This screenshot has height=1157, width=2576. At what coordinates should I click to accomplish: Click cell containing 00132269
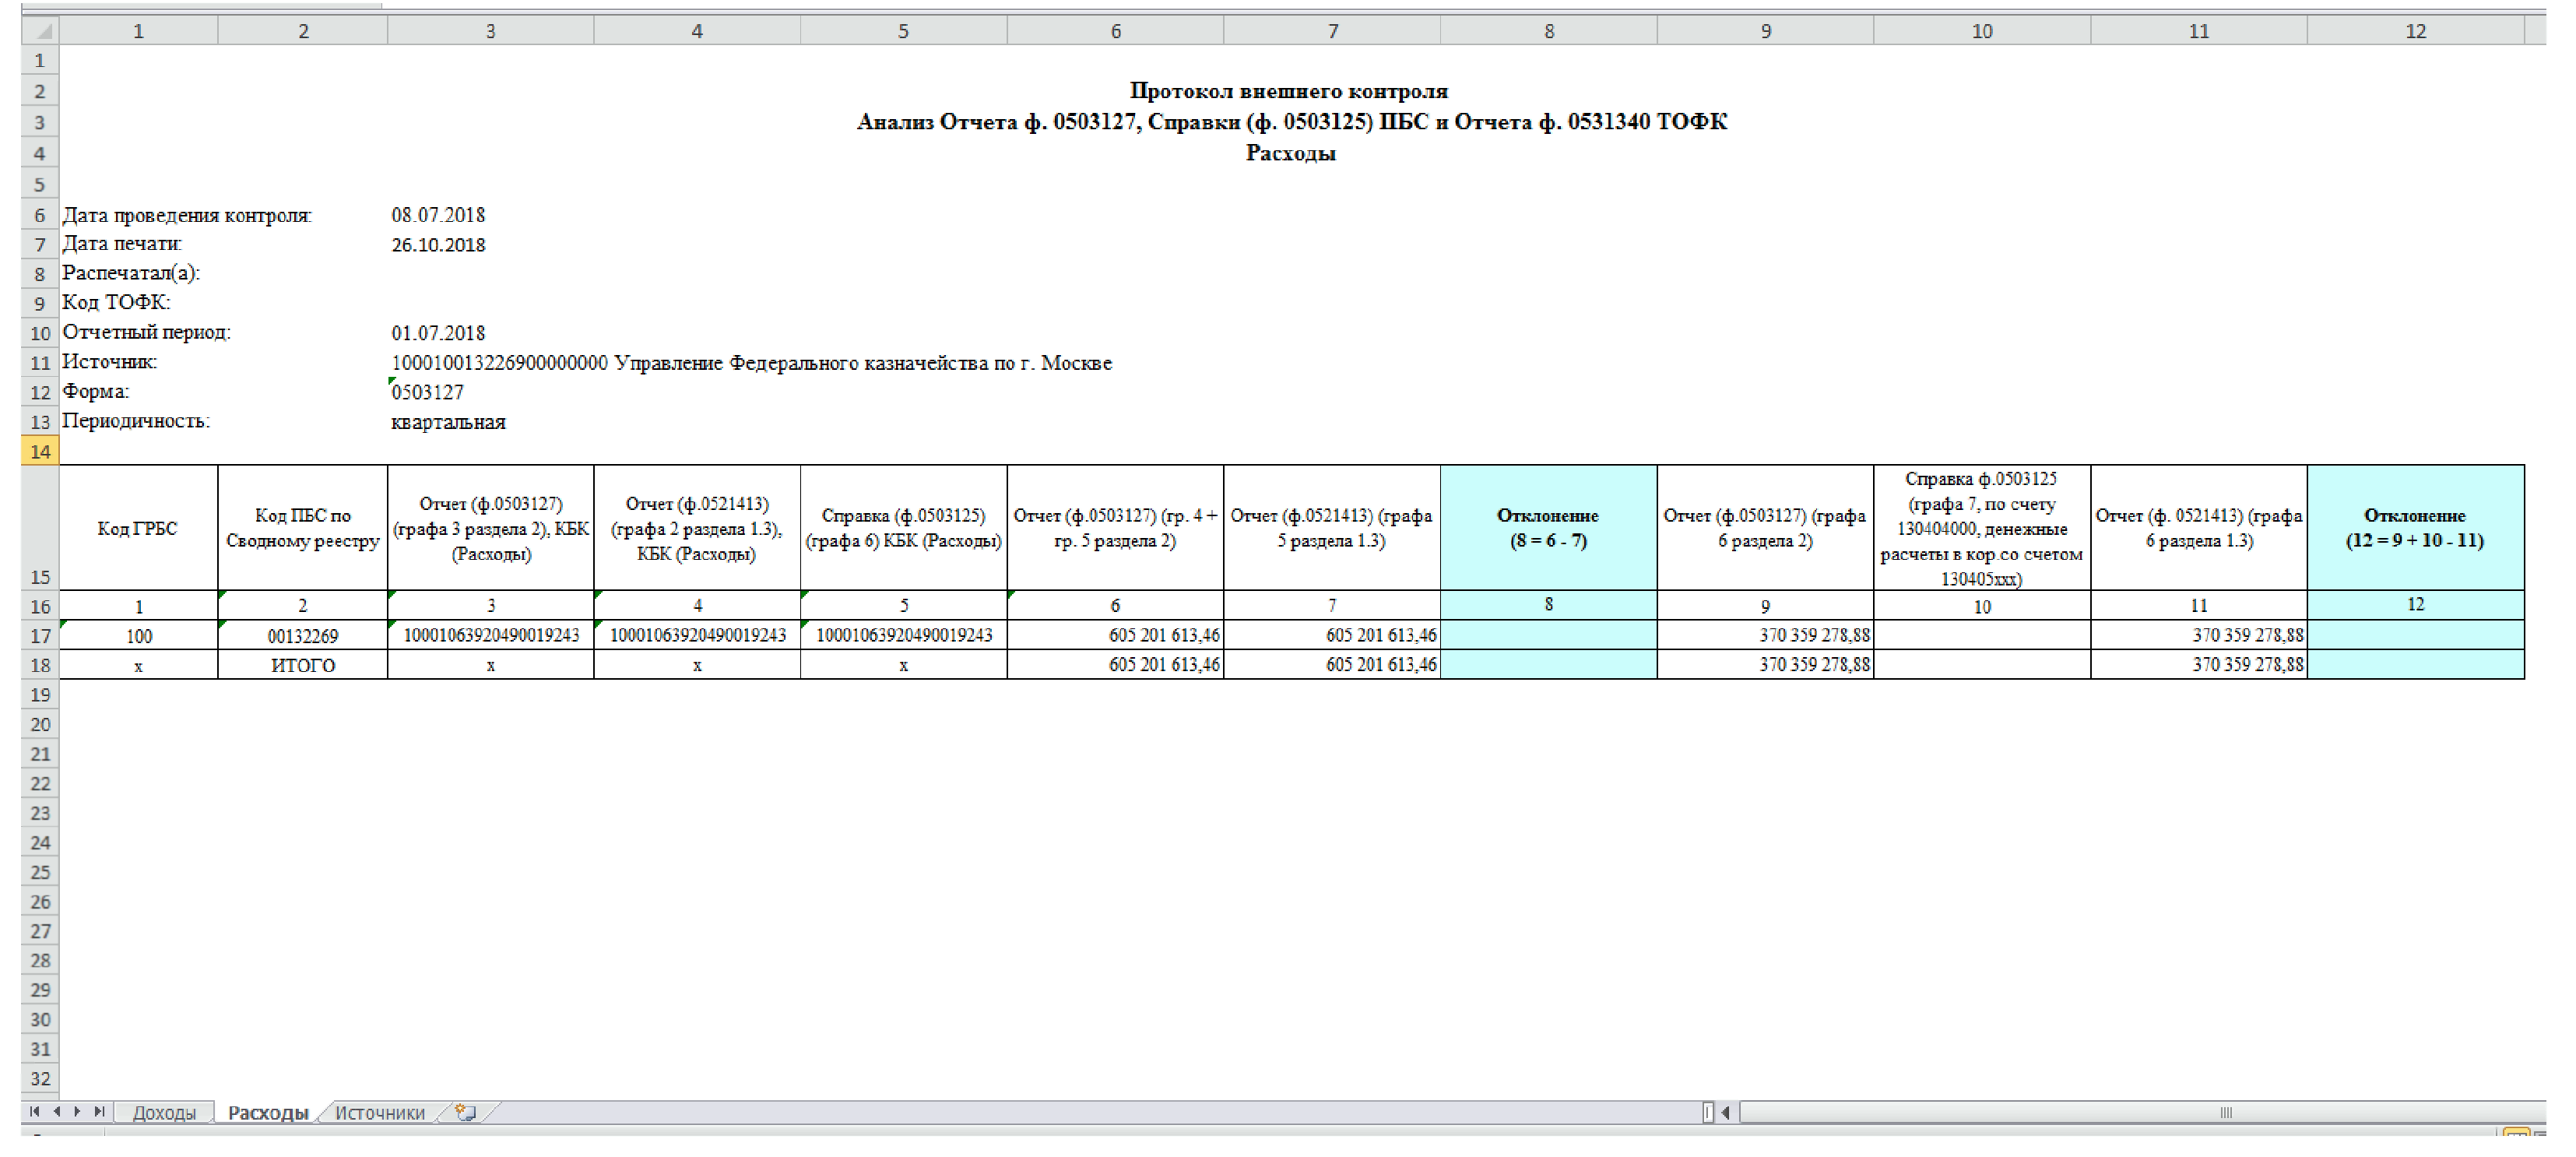pos(302,636)
